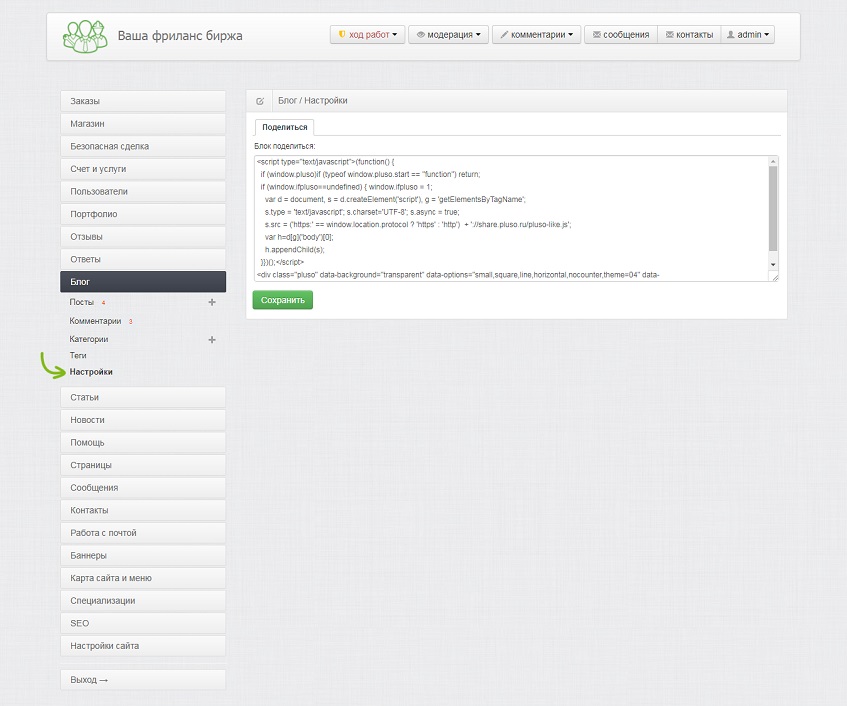
Task: Switch to the Поделиться tab
Action: [x=285, y=127]
